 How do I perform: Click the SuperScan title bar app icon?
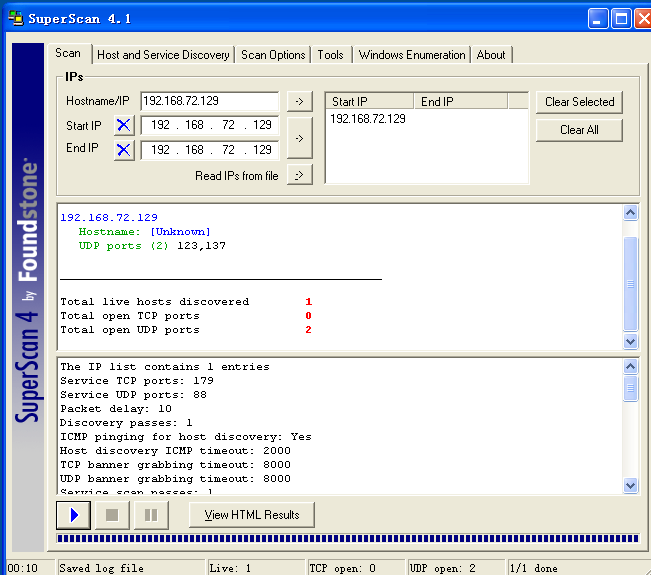click(16, 18)
